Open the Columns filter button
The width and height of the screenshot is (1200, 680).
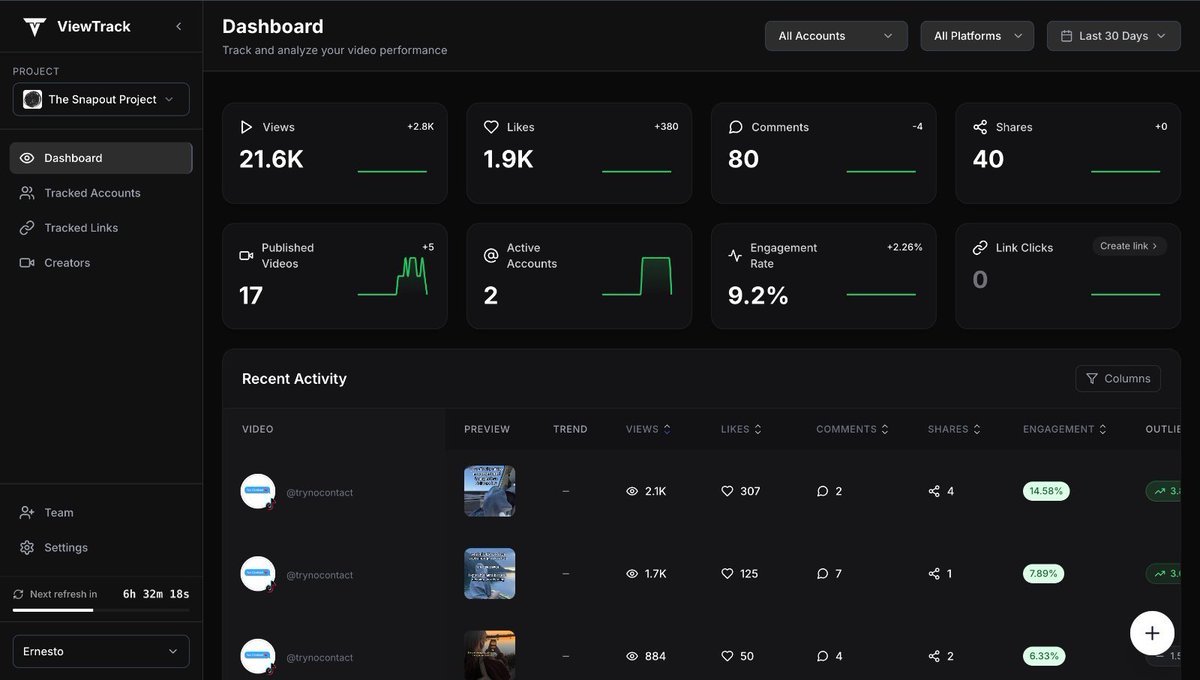click(1118, 378)
